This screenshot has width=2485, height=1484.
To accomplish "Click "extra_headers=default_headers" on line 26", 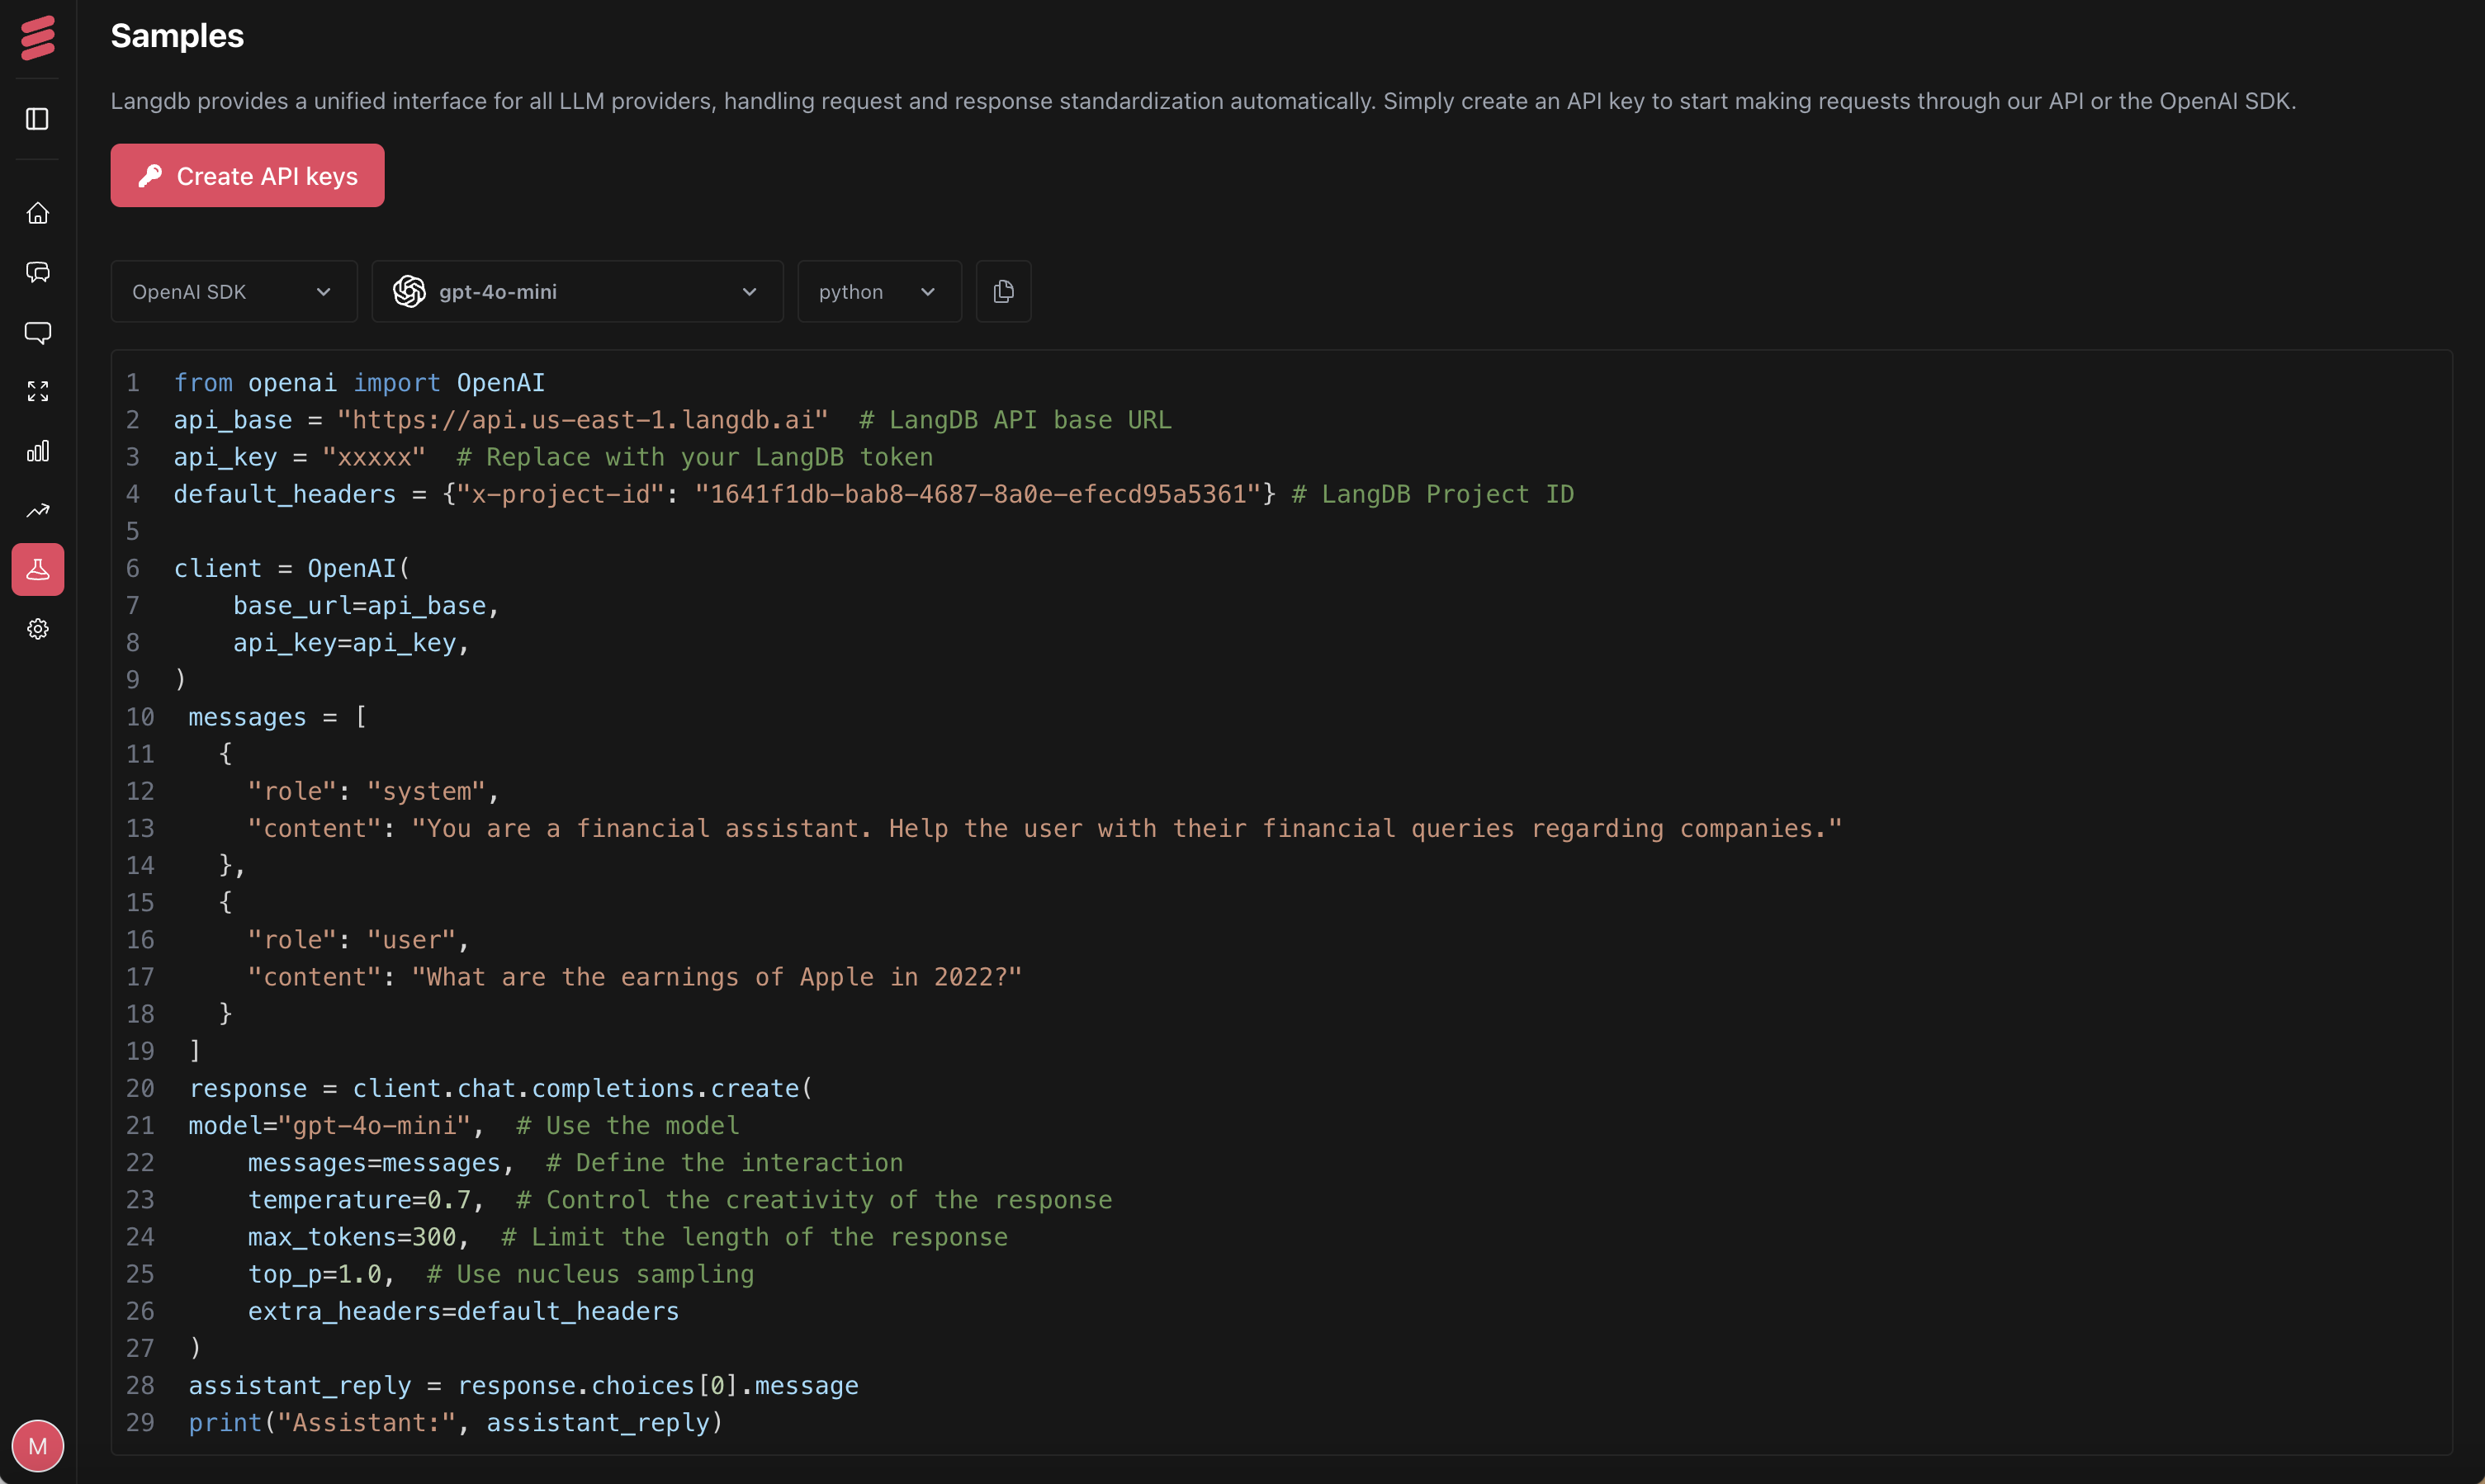I will 464,1311.
